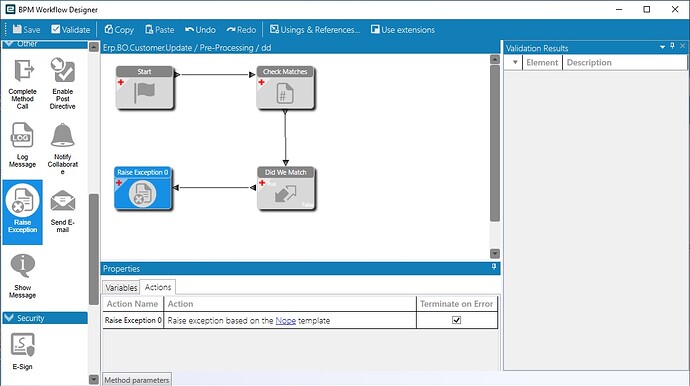The height and width of the screenshot is (386, 690).
Task: Select the Raise Exception 0 node
Action: [x=143, y=188]
